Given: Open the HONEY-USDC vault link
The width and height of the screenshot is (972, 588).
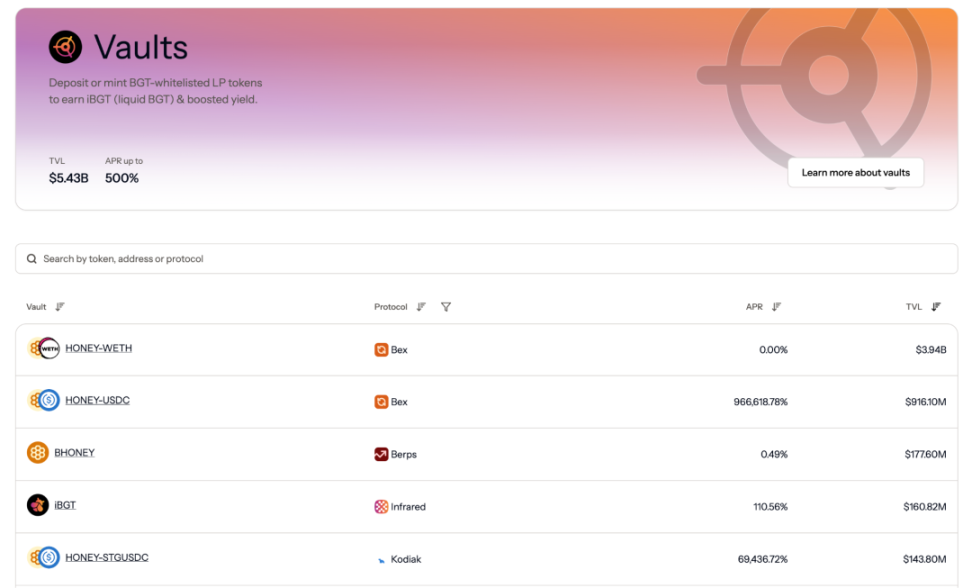Looking at the screenshot, I should 97,400.
